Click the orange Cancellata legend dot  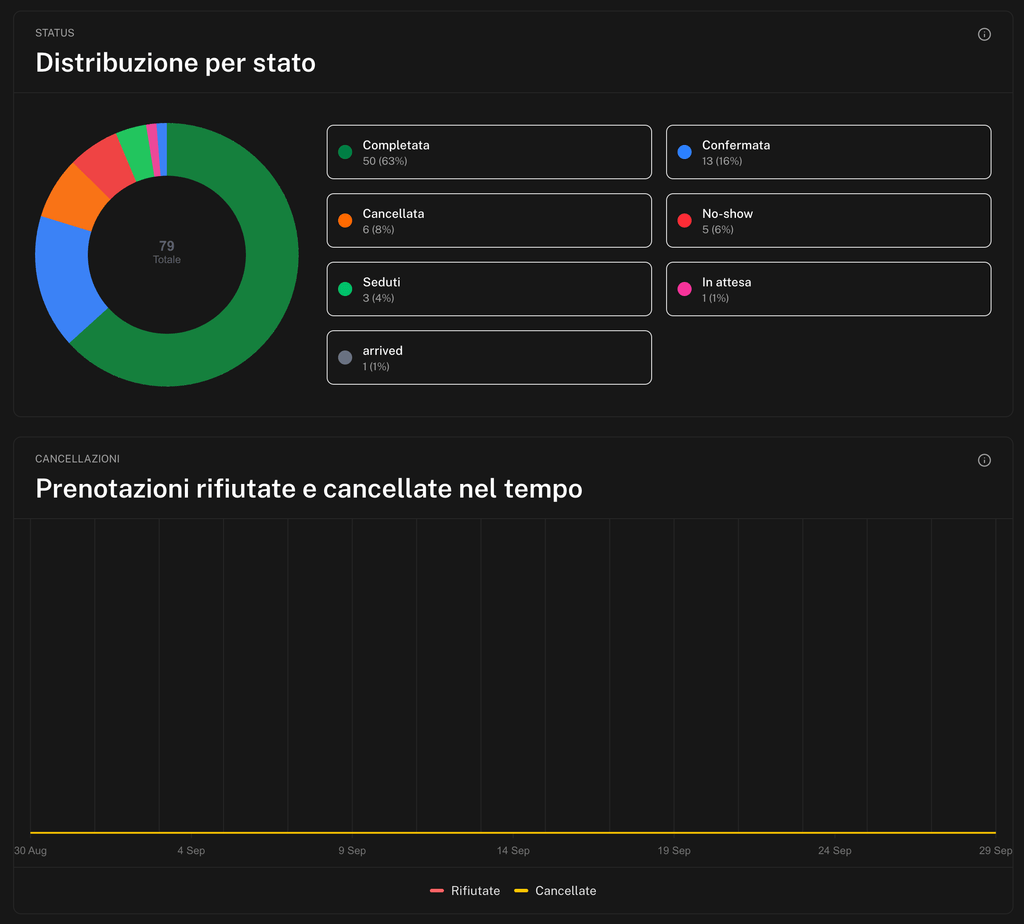coord(345,221)
